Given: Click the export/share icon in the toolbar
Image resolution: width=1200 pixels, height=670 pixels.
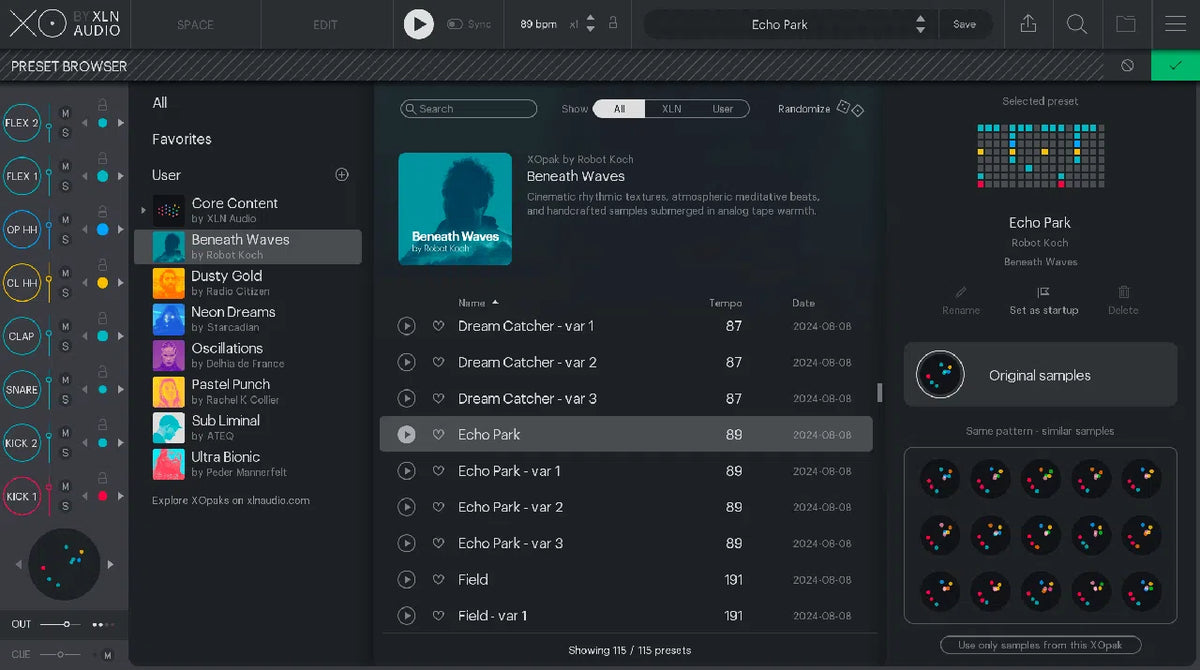Looking at the screenshot, I should [x=1028, y=24].
